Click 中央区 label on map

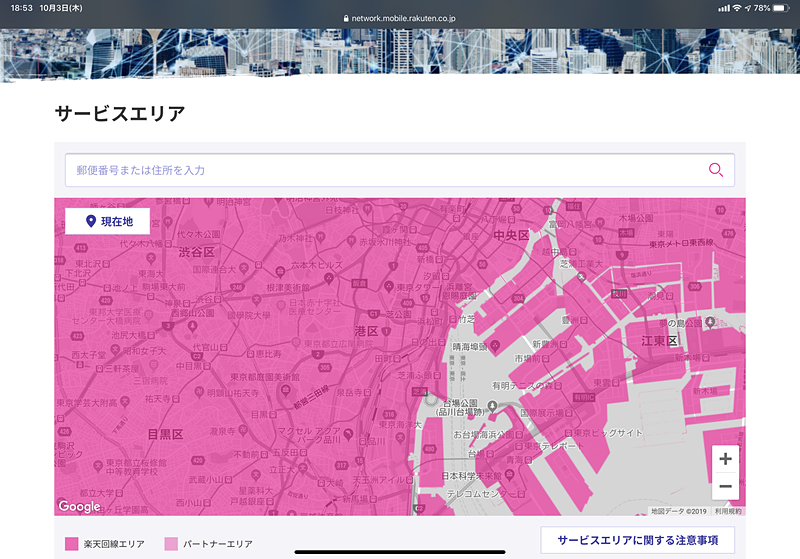pyautogui.click(x=511, y=235)
